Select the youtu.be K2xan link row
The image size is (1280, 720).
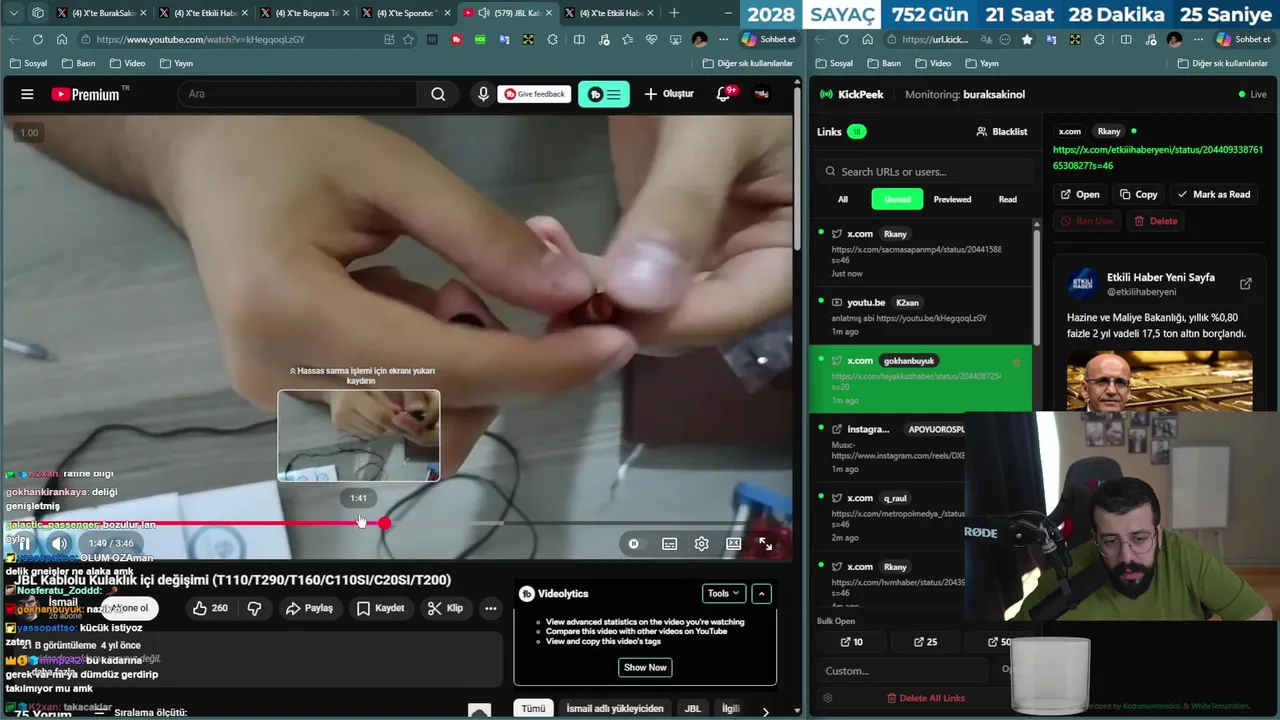click(920, 316)
